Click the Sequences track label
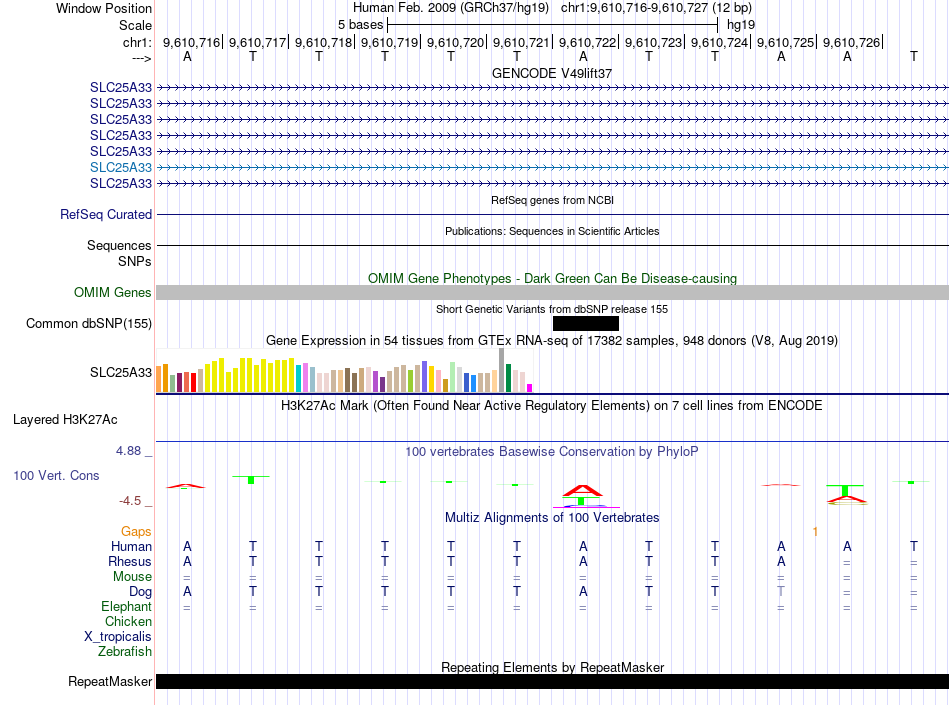950x705 pixels. coord(119,245)
